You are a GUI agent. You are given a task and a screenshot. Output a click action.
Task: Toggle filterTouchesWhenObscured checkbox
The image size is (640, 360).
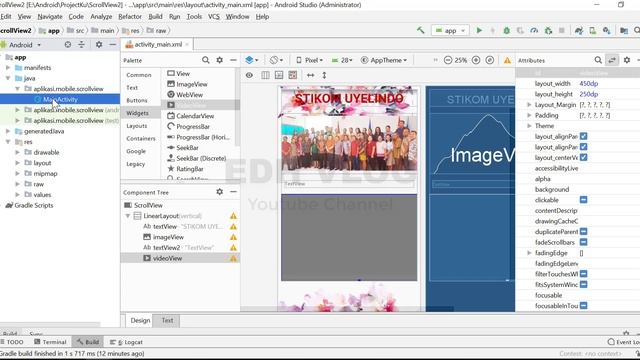[583, 274]
